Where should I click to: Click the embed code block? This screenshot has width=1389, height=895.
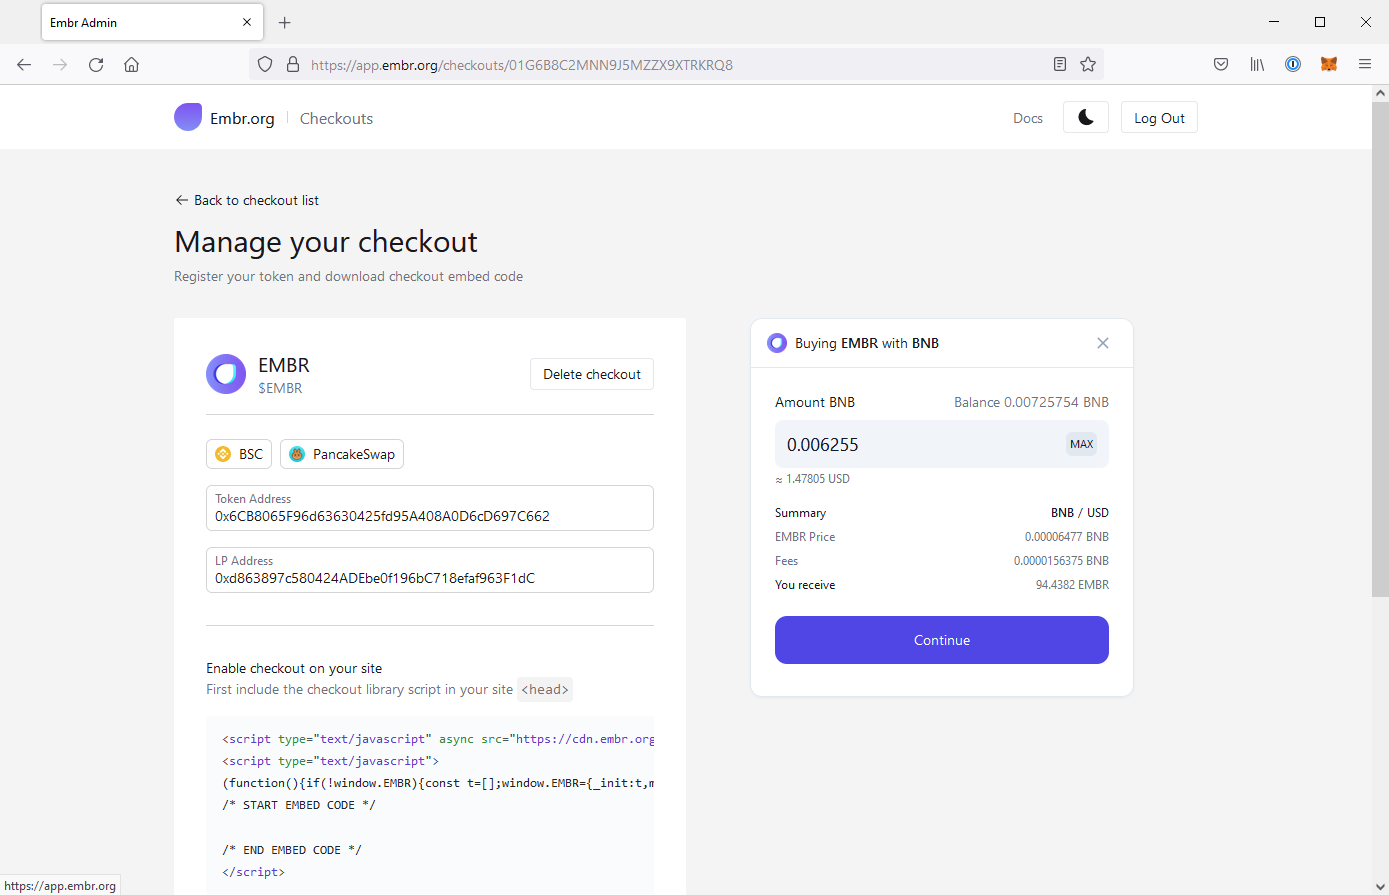(430, 805)
